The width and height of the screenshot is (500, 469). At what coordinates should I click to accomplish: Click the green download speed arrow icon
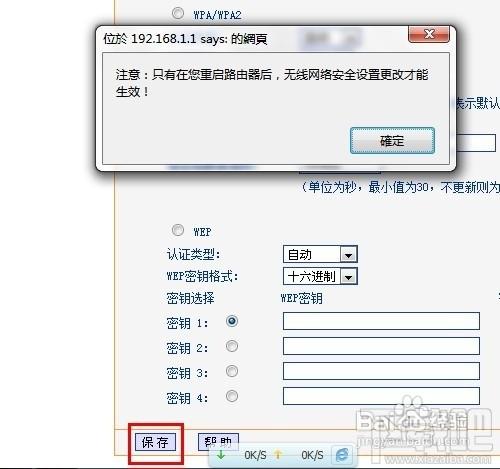221,455
